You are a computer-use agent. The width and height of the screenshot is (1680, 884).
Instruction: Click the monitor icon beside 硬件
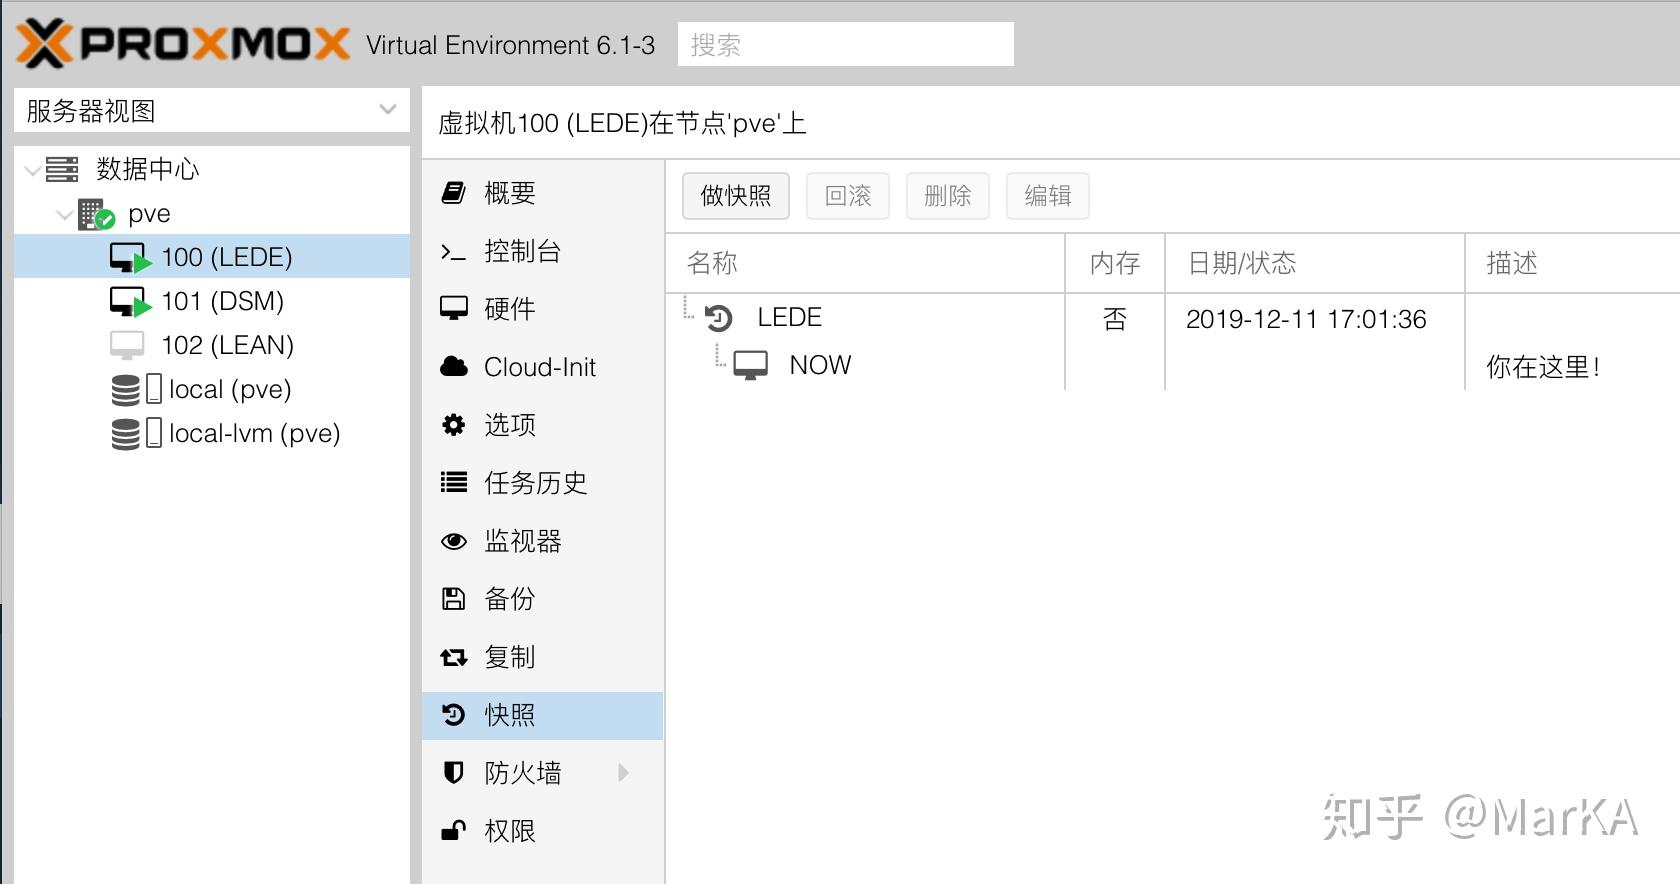click(x=454, y=309)
